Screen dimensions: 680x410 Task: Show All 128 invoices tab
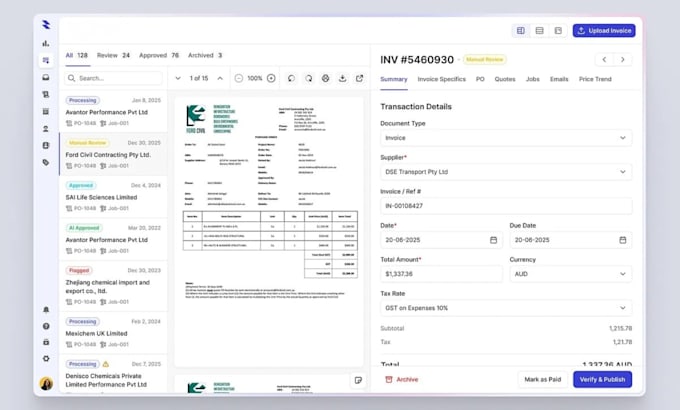tap(77, 56)
